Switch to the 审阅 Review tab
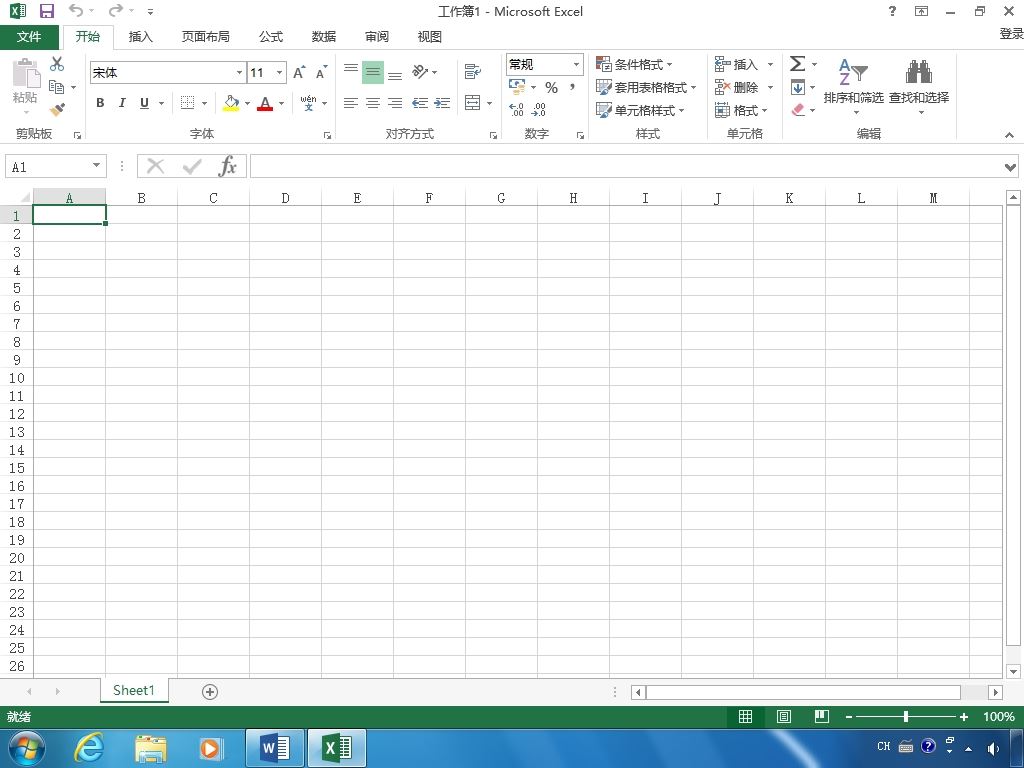 (x=377, y=37)
